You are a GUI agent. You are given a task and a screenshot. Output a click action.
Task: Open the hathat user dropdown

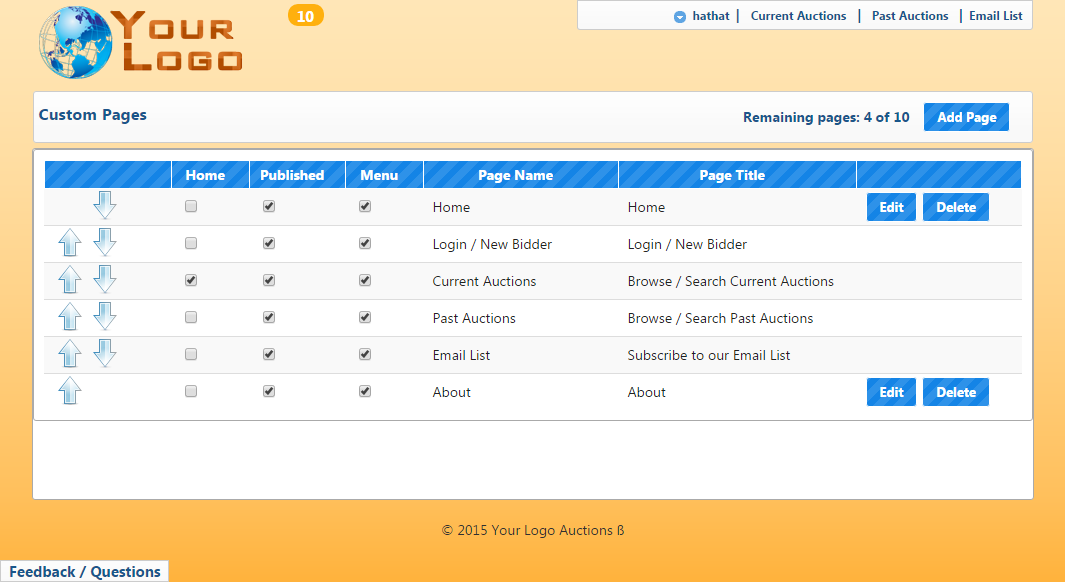pos(705,16)
